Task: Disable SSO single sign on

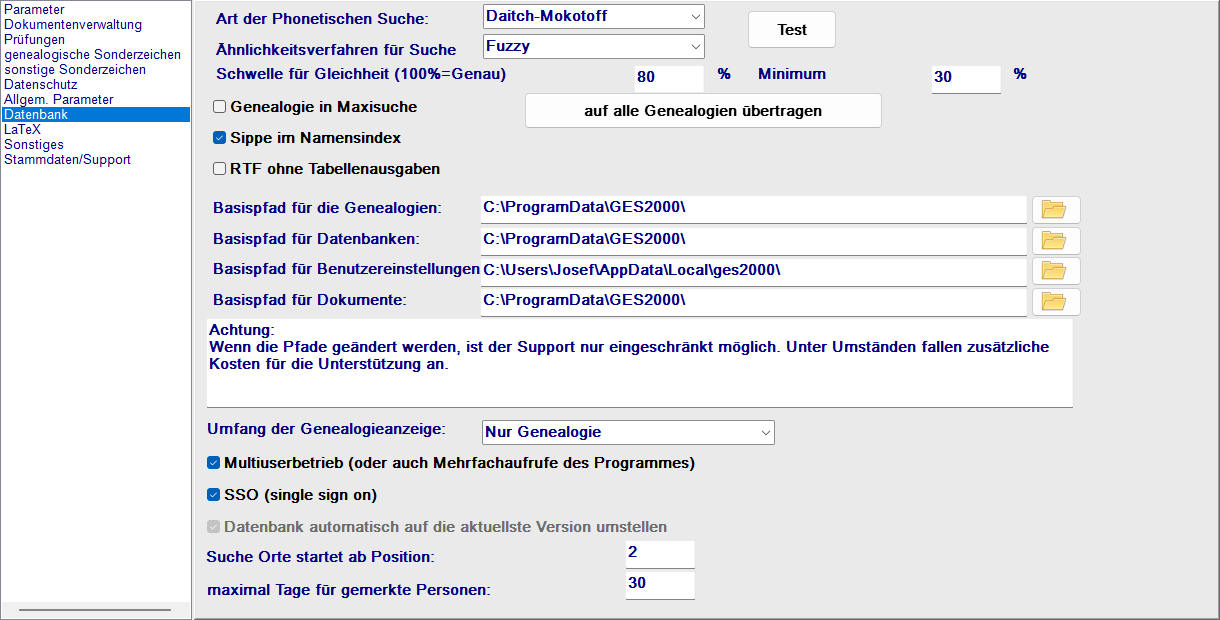Action: pyautogui.click(x=213, y=494)
